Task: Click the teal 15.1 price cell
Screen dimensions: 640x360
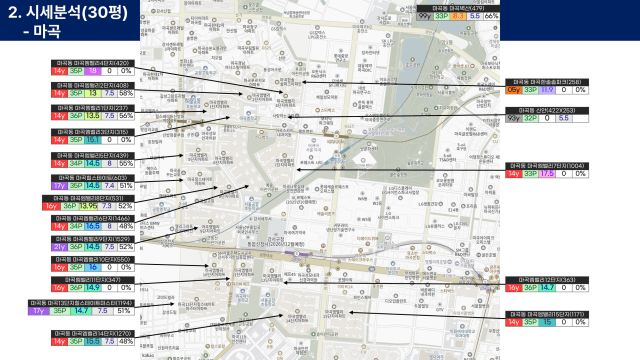Action: 93,140
